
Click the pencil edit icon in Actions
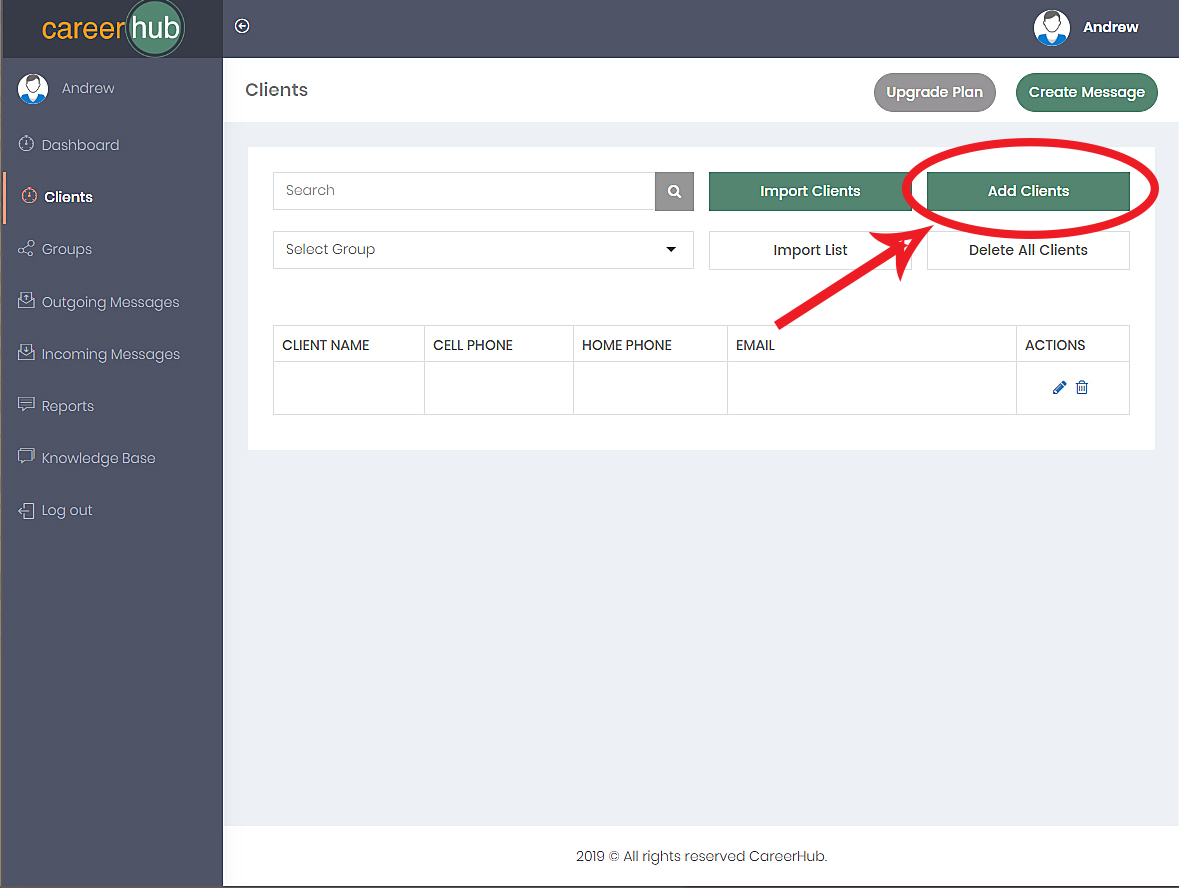tap(1059, 387)
